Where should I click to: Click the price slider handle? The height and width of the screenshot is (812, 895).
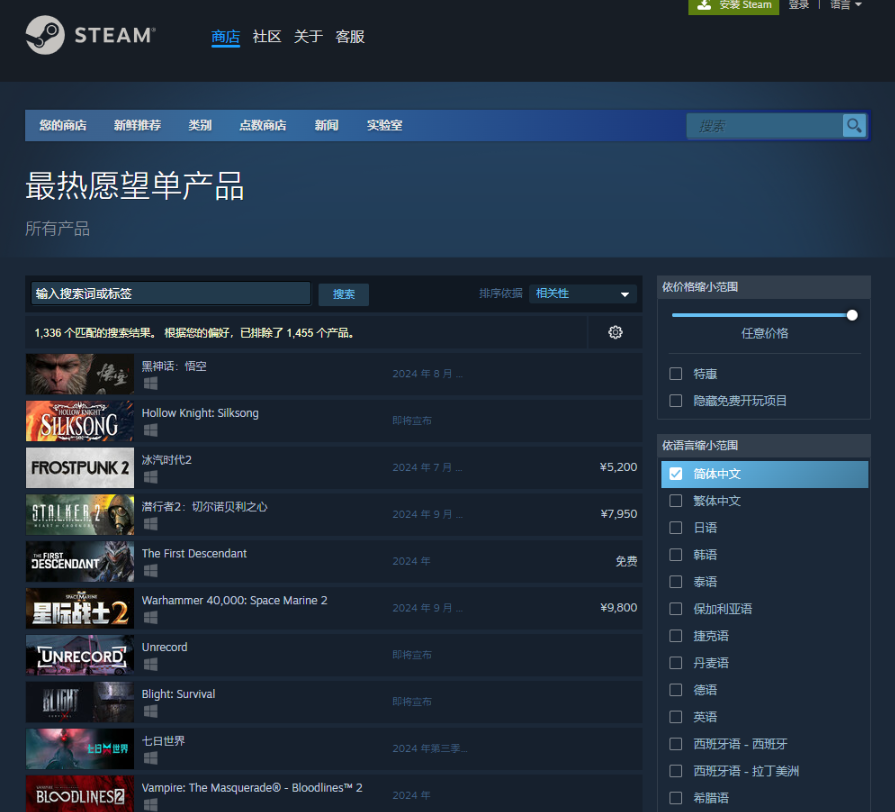(x=852, y=315)
